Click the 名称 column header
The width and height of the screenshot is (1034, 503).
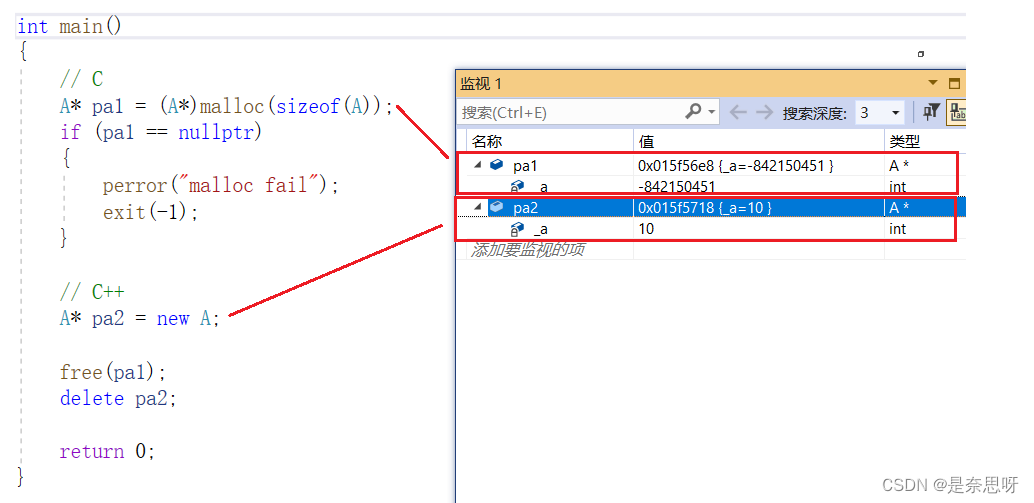coord(487,141)
